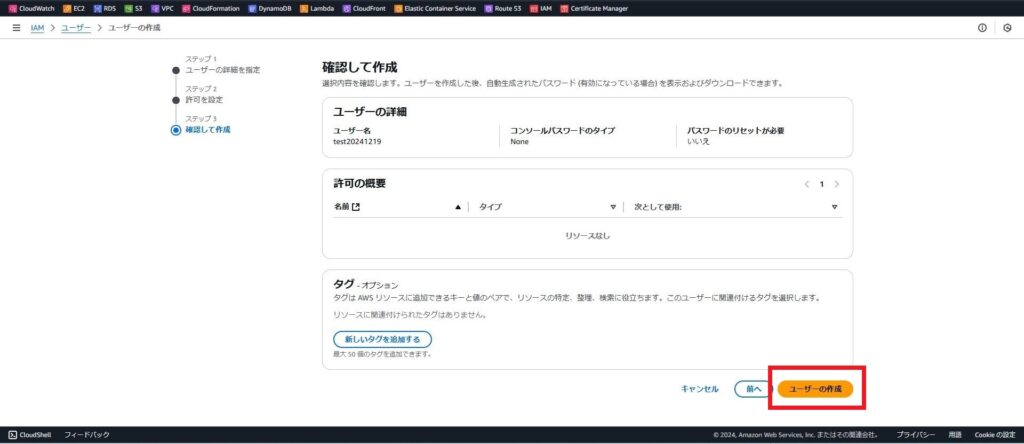Viewport: 1024px width, 444px height.
Task: Sort by 次として使用 column
Action: pos(835,207)
